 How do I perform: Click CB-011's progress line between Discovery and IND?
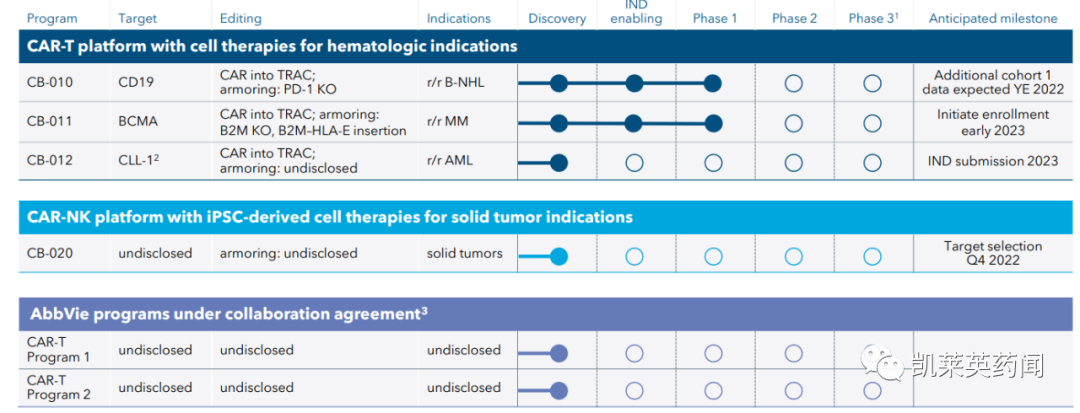[596, 124]
